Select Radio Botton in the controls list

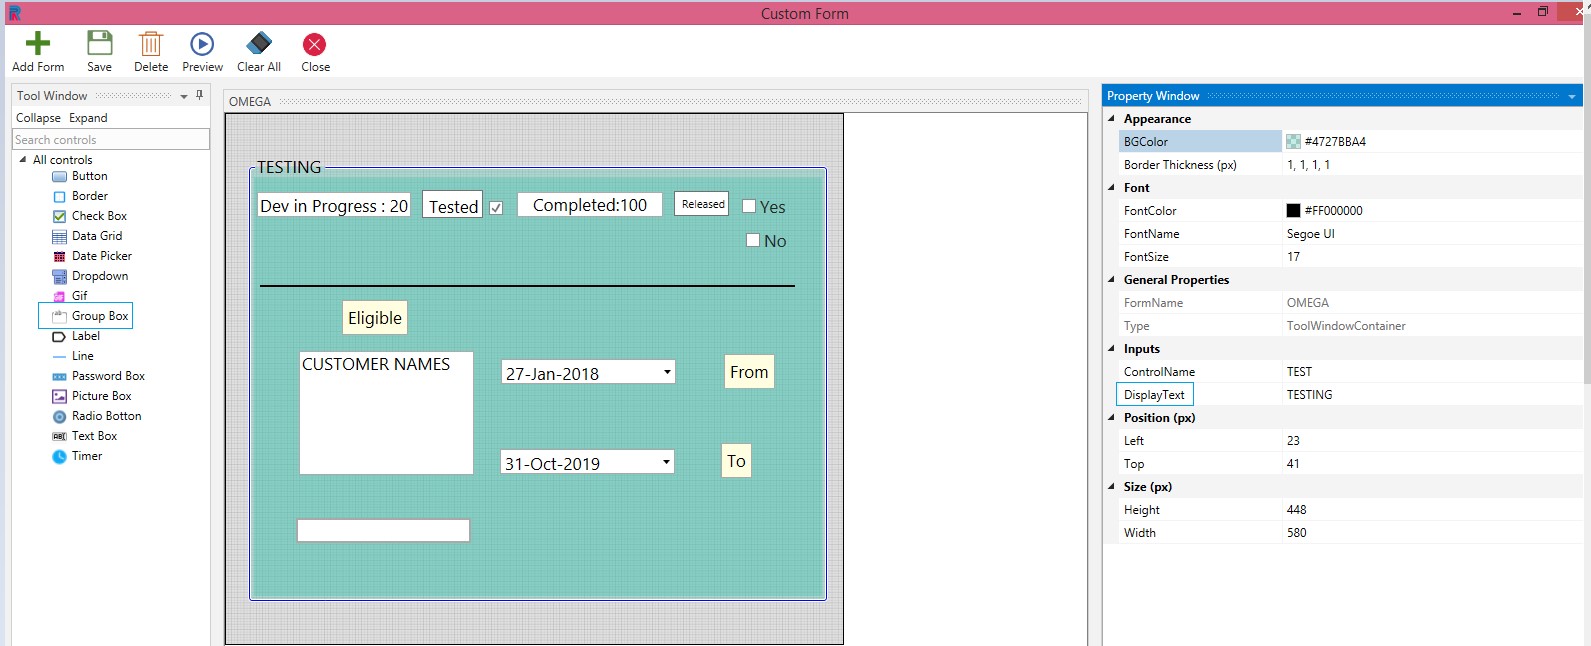coord(106,416)
